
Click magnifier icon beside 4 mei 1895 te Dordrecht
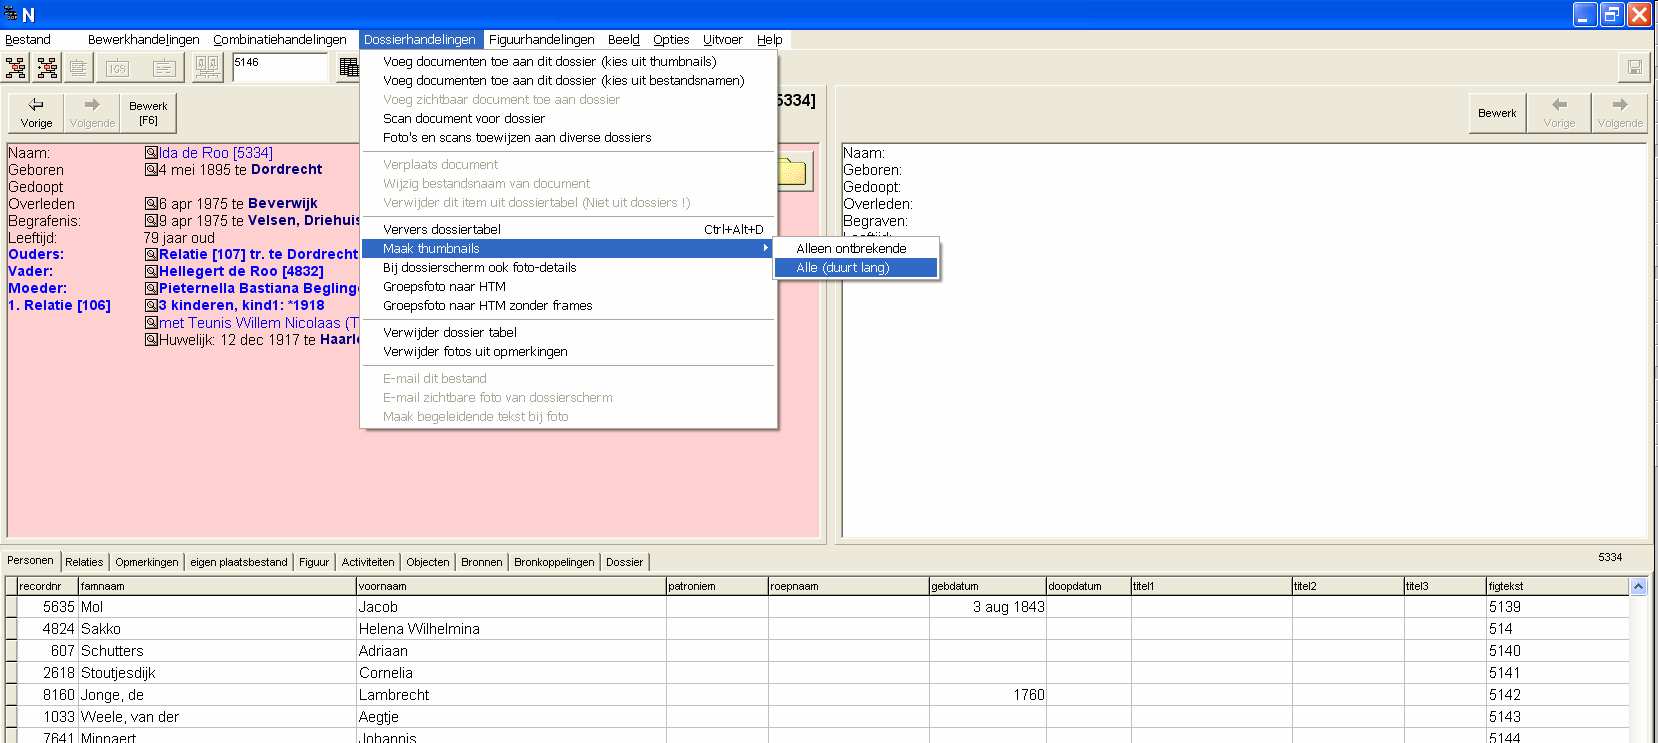[151, 170]
